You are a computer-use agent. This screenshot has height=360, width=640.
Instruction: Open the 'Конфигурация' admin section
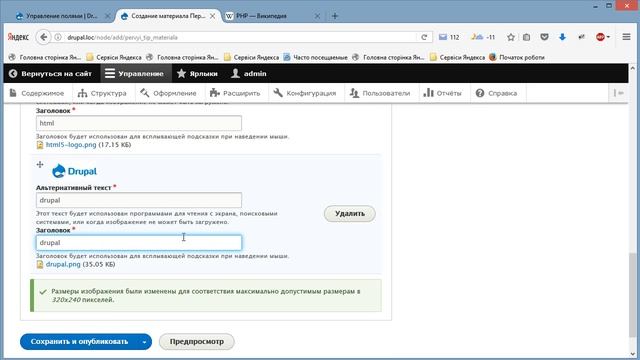coord(305,93)
